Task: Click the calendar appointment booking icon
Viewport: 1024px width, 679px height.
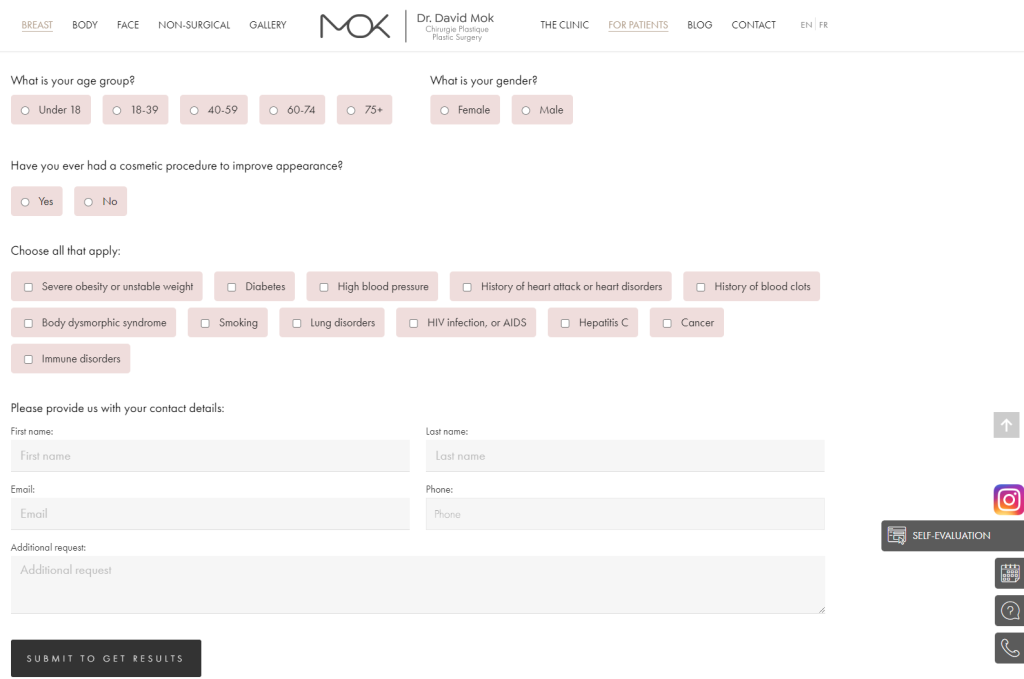Action: pyautogui.click(x=1008, y=573)
